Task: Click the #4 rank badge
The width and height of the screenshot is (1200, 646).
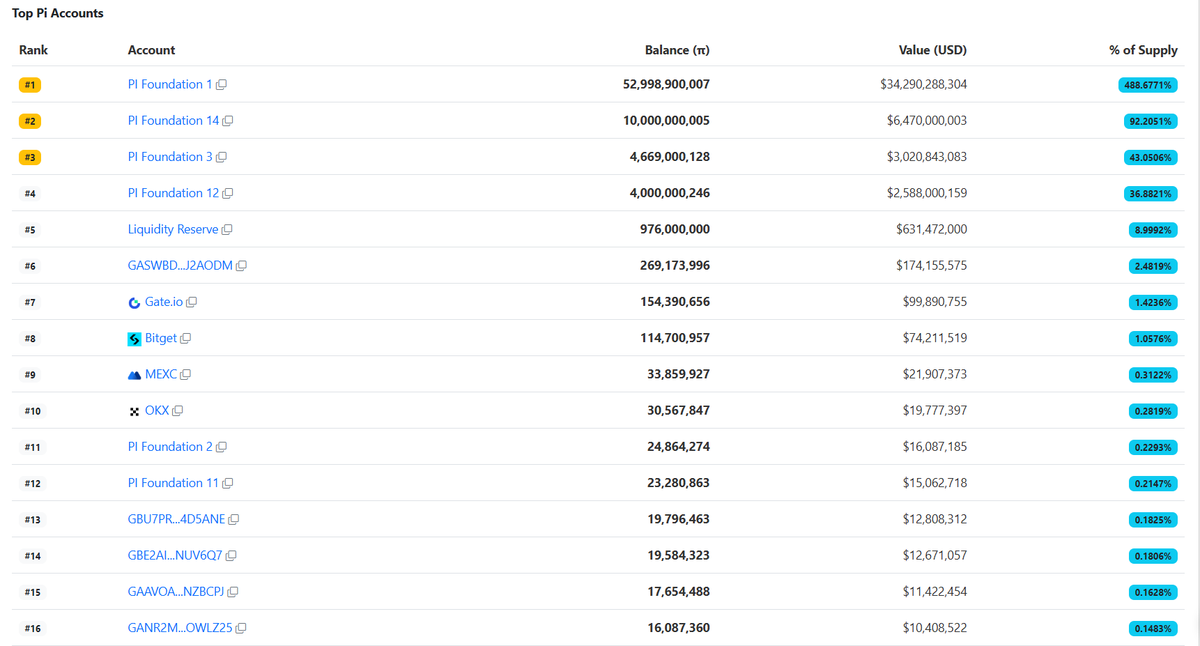Action: pos(30,194)
